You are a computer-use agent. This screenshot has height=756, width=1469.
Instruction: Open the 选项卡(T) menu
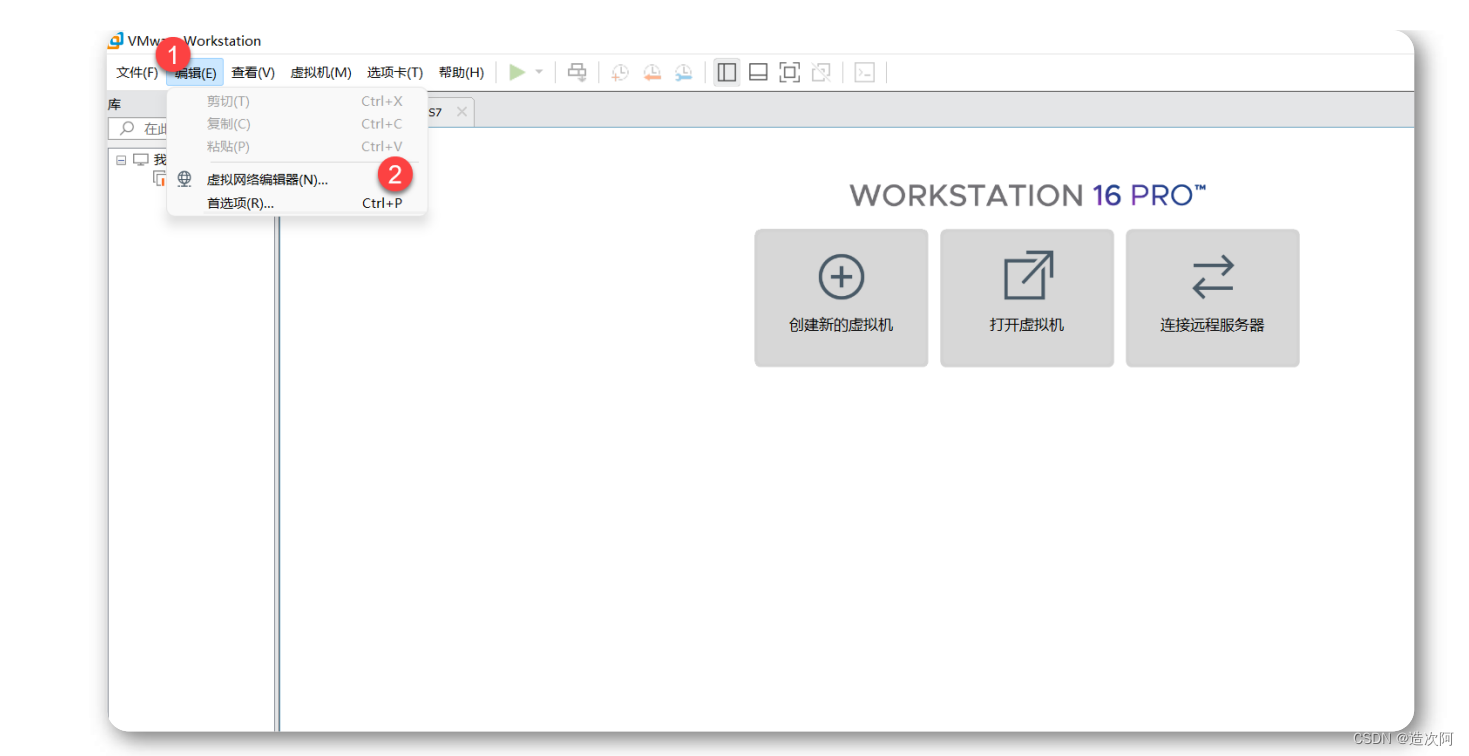(395, 72)
